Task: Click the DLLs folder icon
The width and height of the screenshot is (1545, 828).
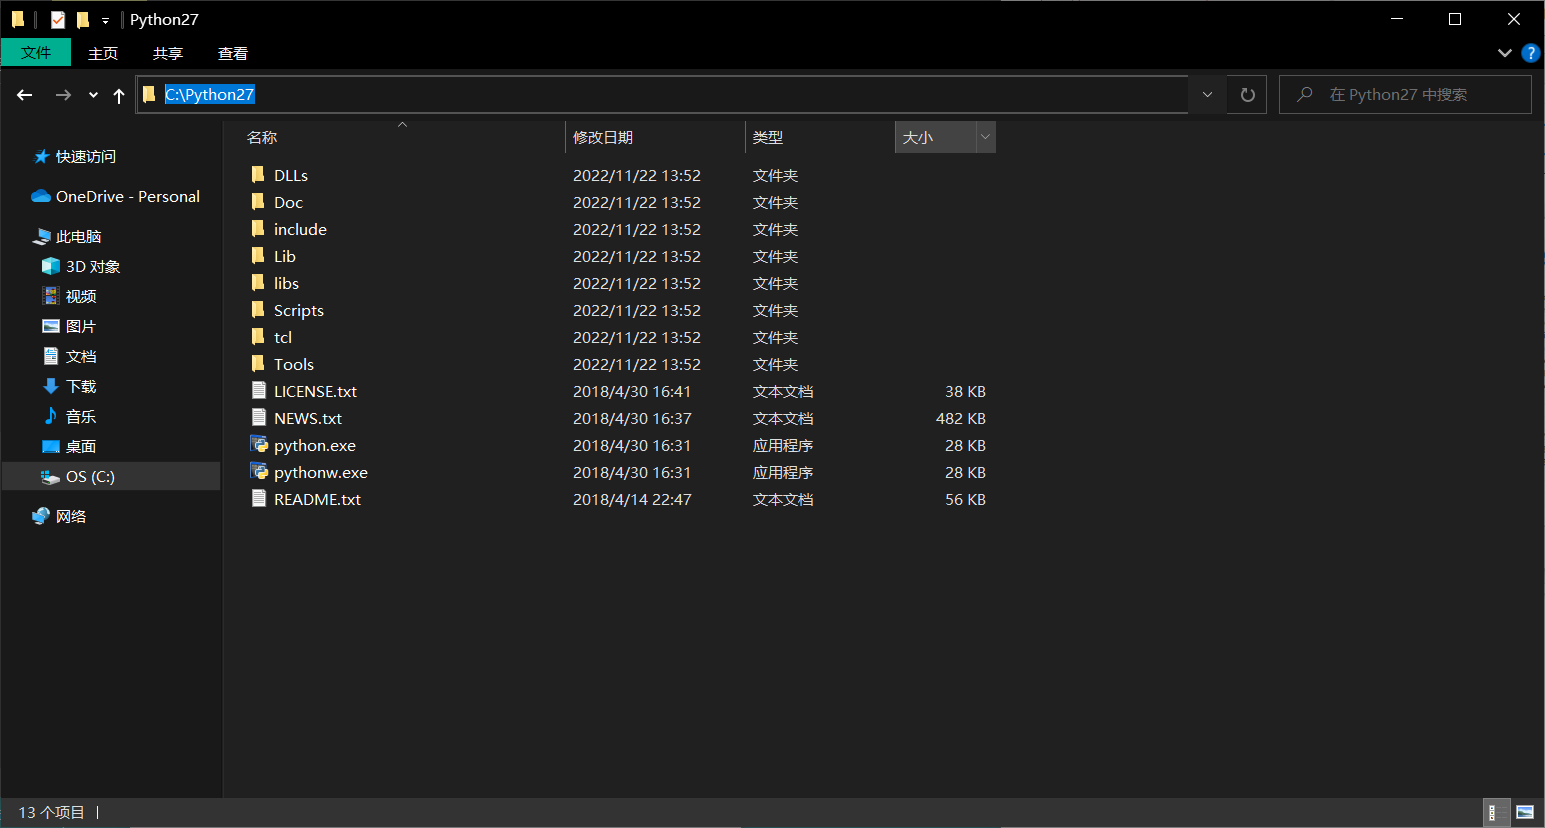Action: pyautogui.click(x=258, y=175)
